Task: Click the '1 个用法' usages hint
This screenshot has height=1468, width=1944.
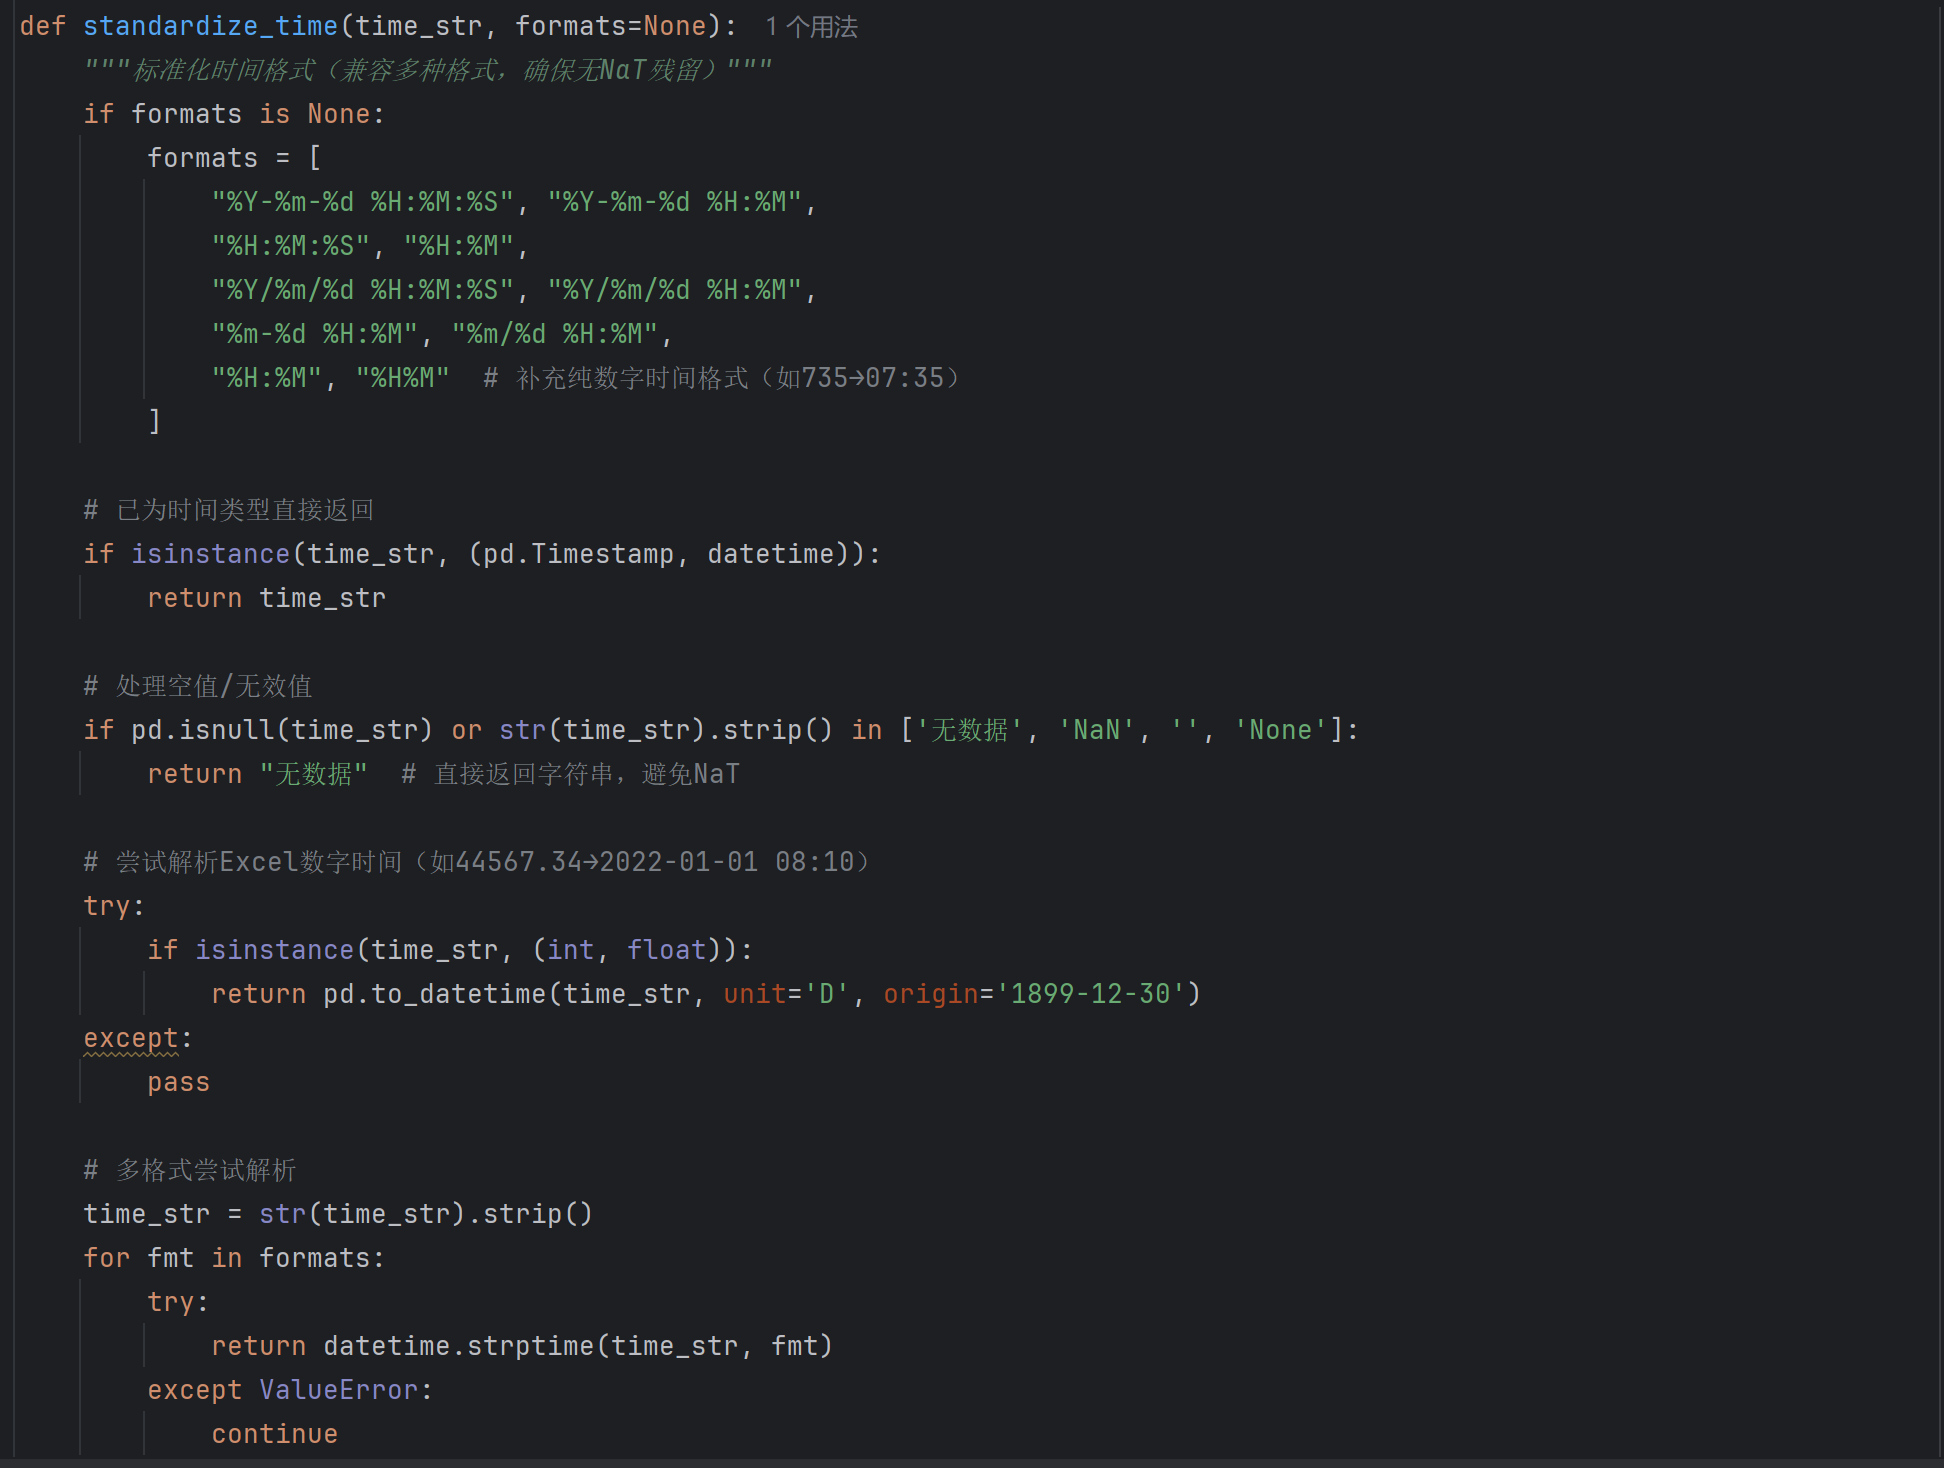Action: coord(811,27)
